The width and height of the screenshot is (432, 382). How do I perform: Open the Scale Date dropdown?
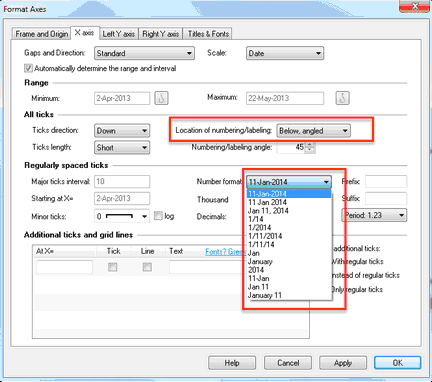pos(285,53)
